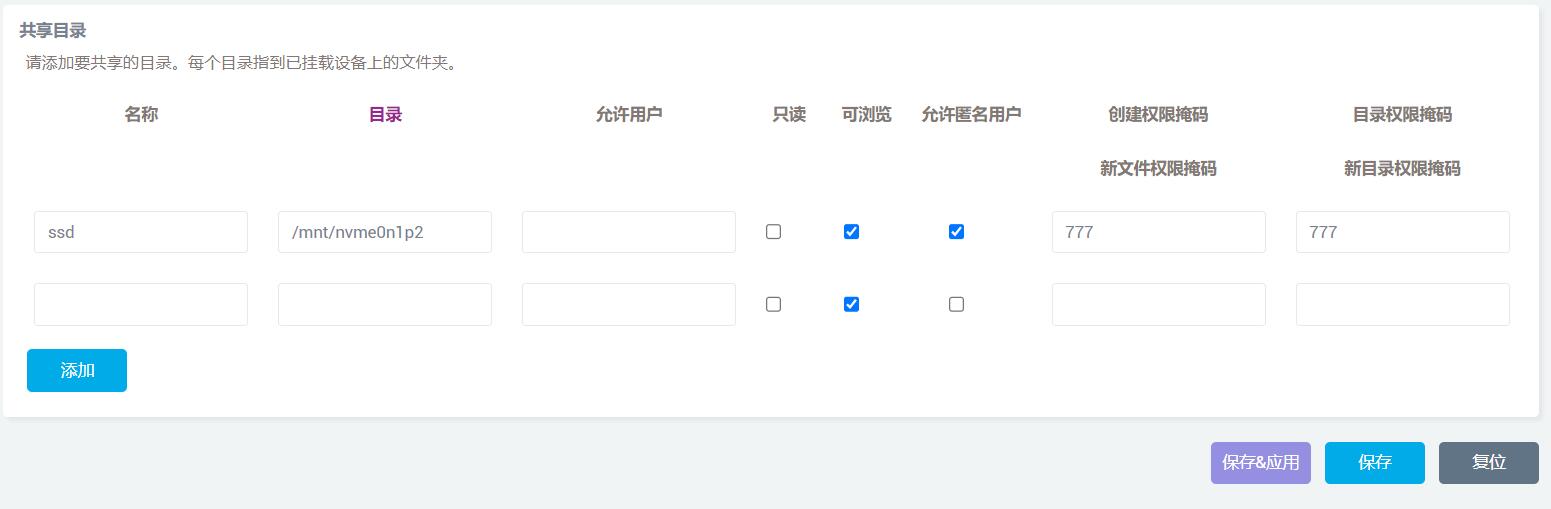The image size is (1551, 509).
Task: Click 目录权限掩码 field with 777
Action: pyautogui.click(x=1403, y=232)
